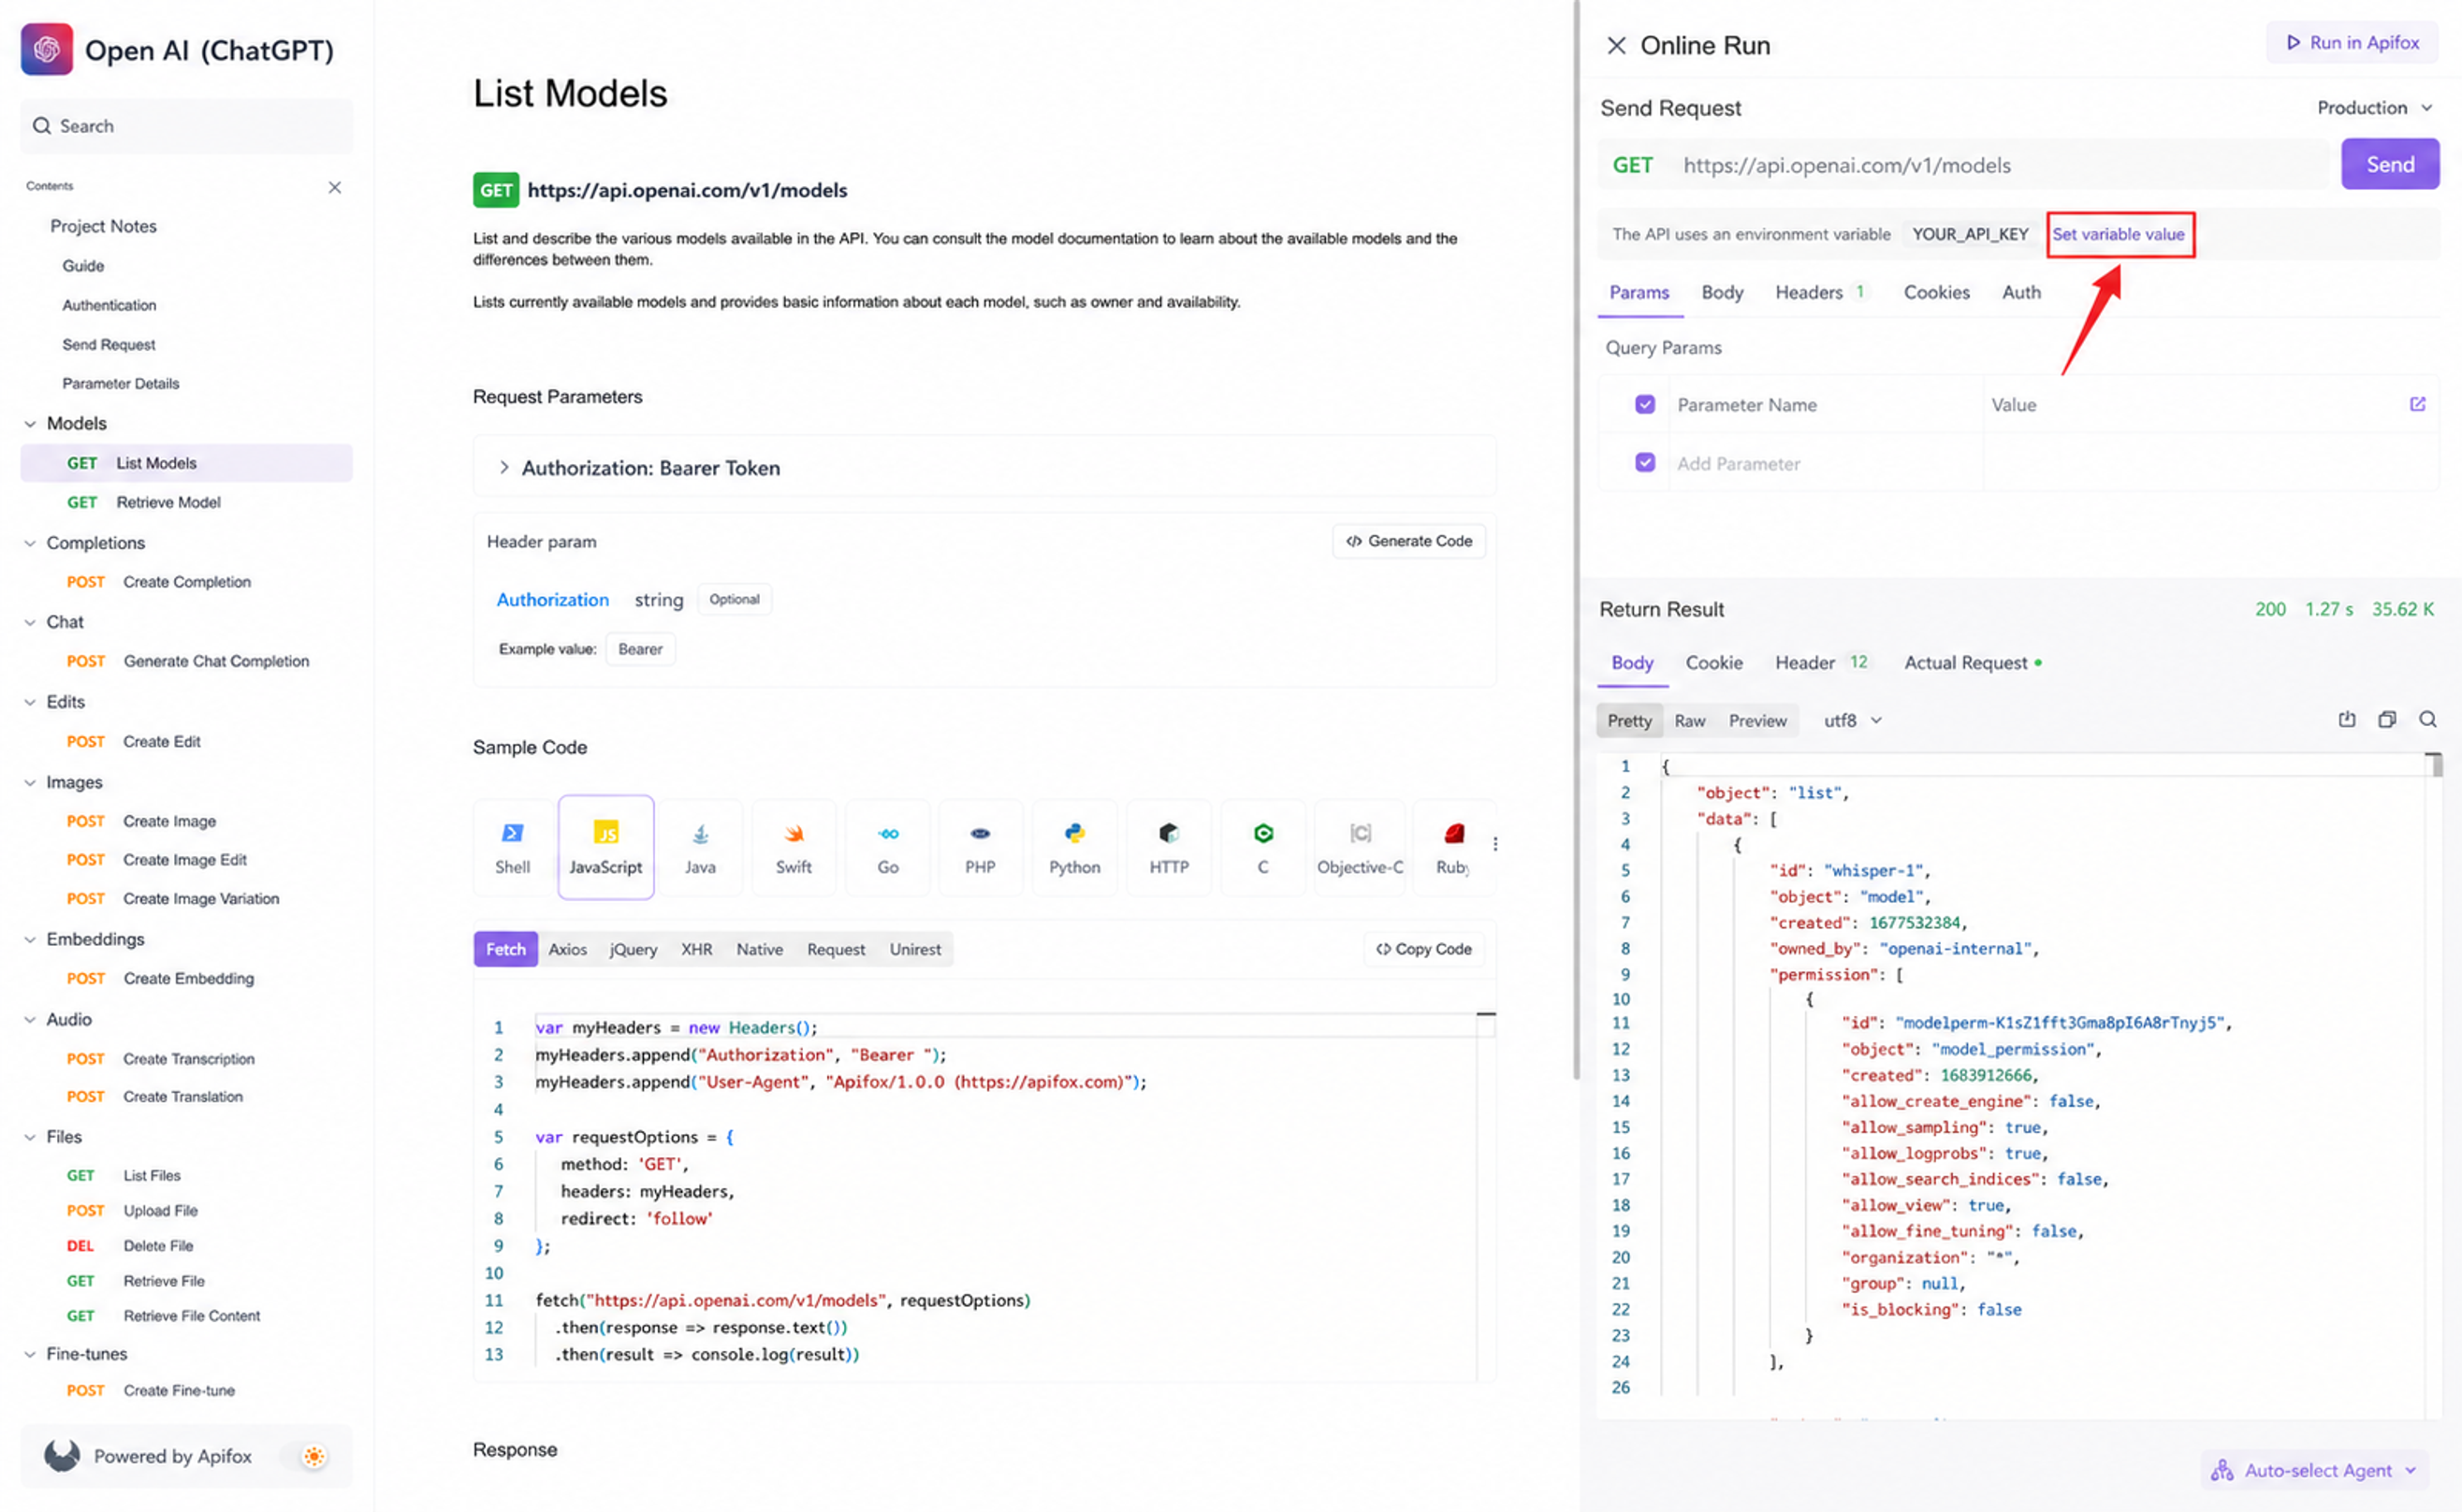This screenshot has height=1512, width=2462.
Task: Collapse the Files tree section
Action: [30, 1137]
